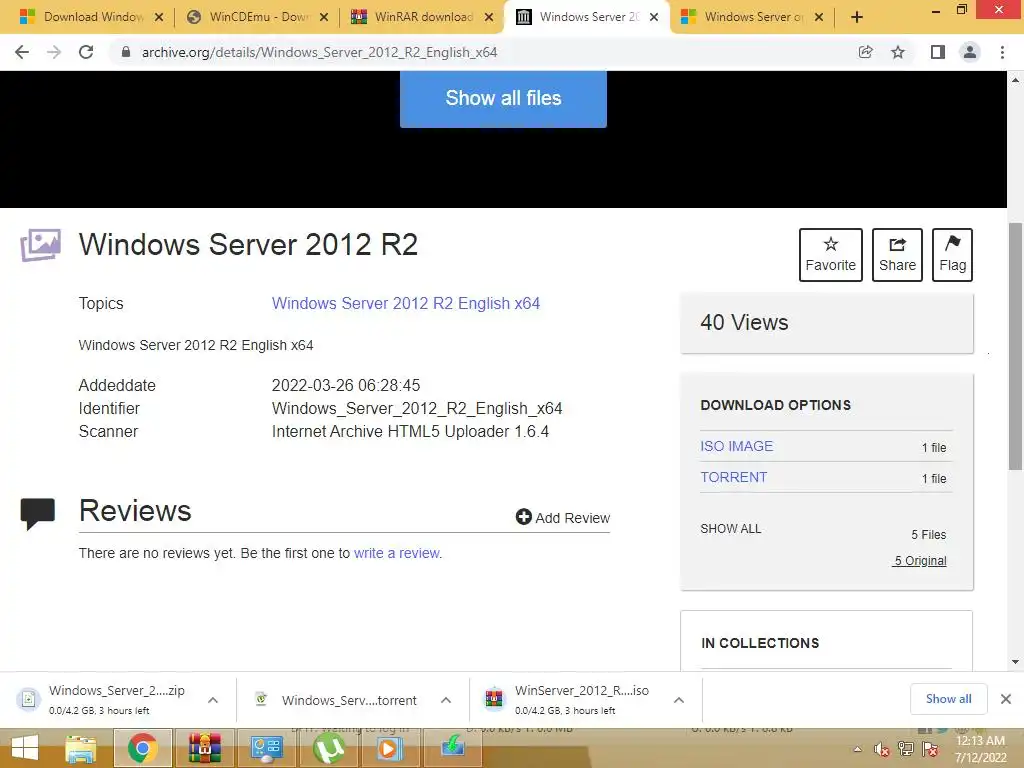This screenshot has width=1024, height=768.
Task: Click the address bar URL
Action: 319,52
